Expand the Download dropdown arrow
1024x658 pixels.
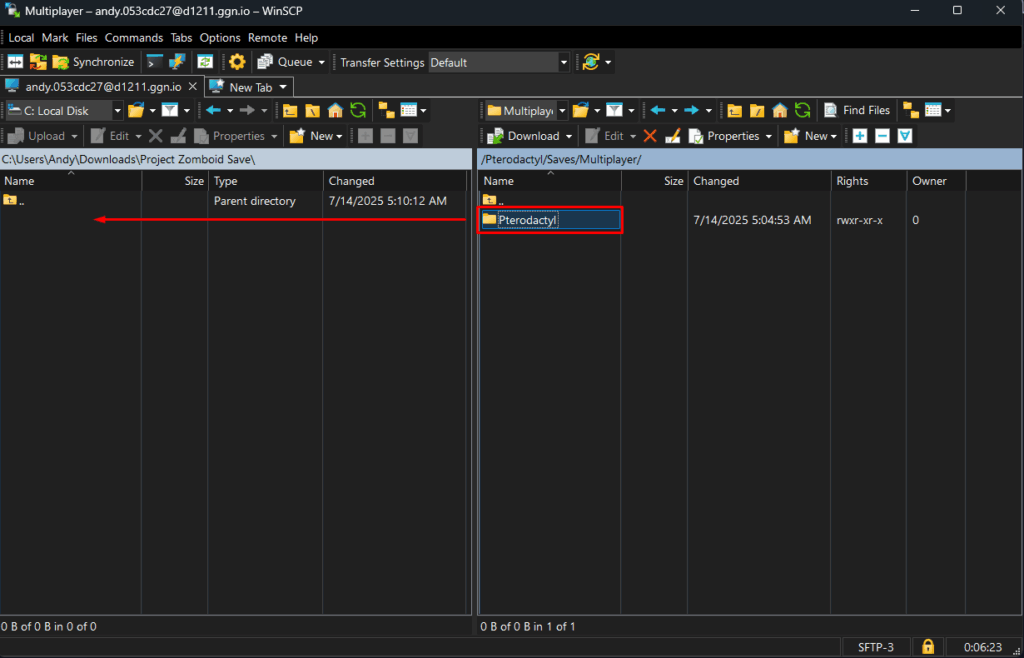click(569, 136)
